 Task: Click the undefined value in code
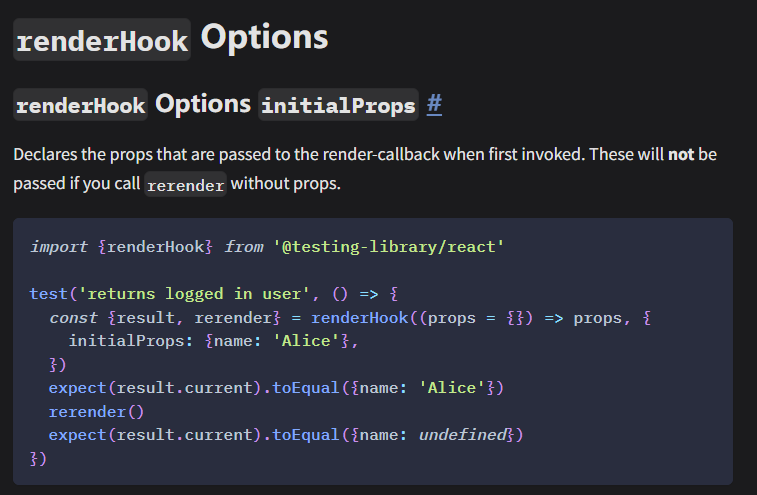point(462,436)
